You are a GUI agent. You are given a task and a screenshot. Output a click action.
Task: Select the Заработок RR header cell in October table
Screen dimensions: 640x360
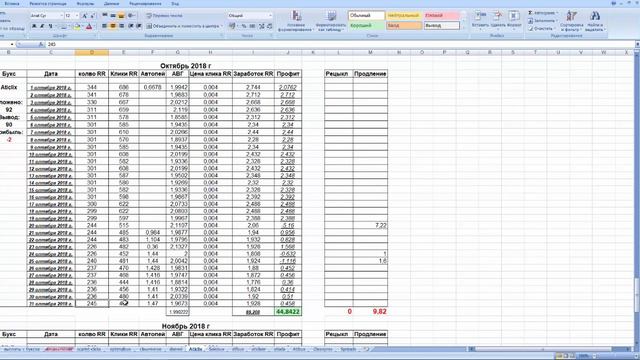(253, 74)
